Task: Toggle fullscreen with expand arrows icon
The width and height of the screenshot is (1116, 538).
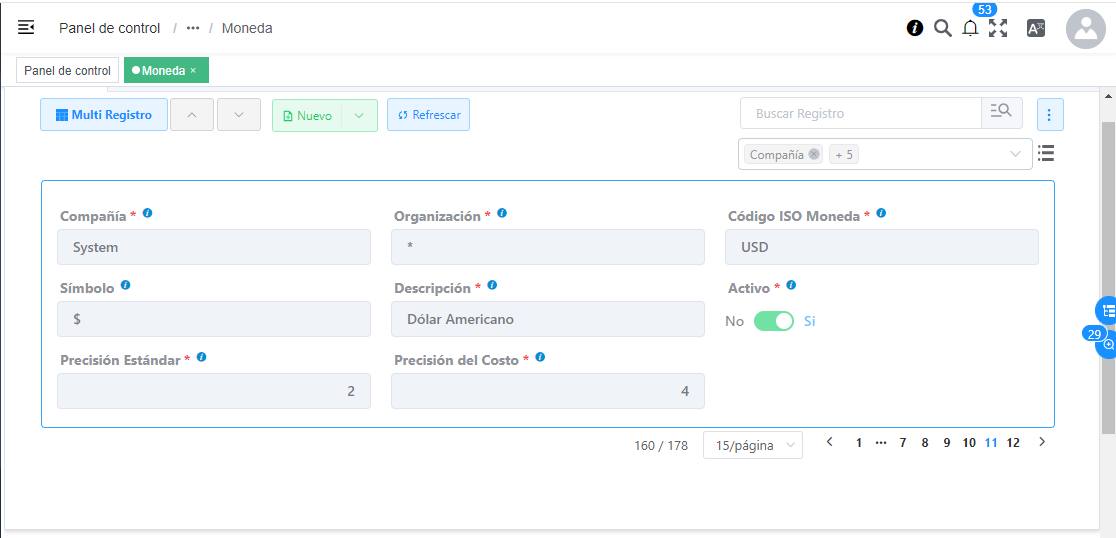Action: coord(998,28)
